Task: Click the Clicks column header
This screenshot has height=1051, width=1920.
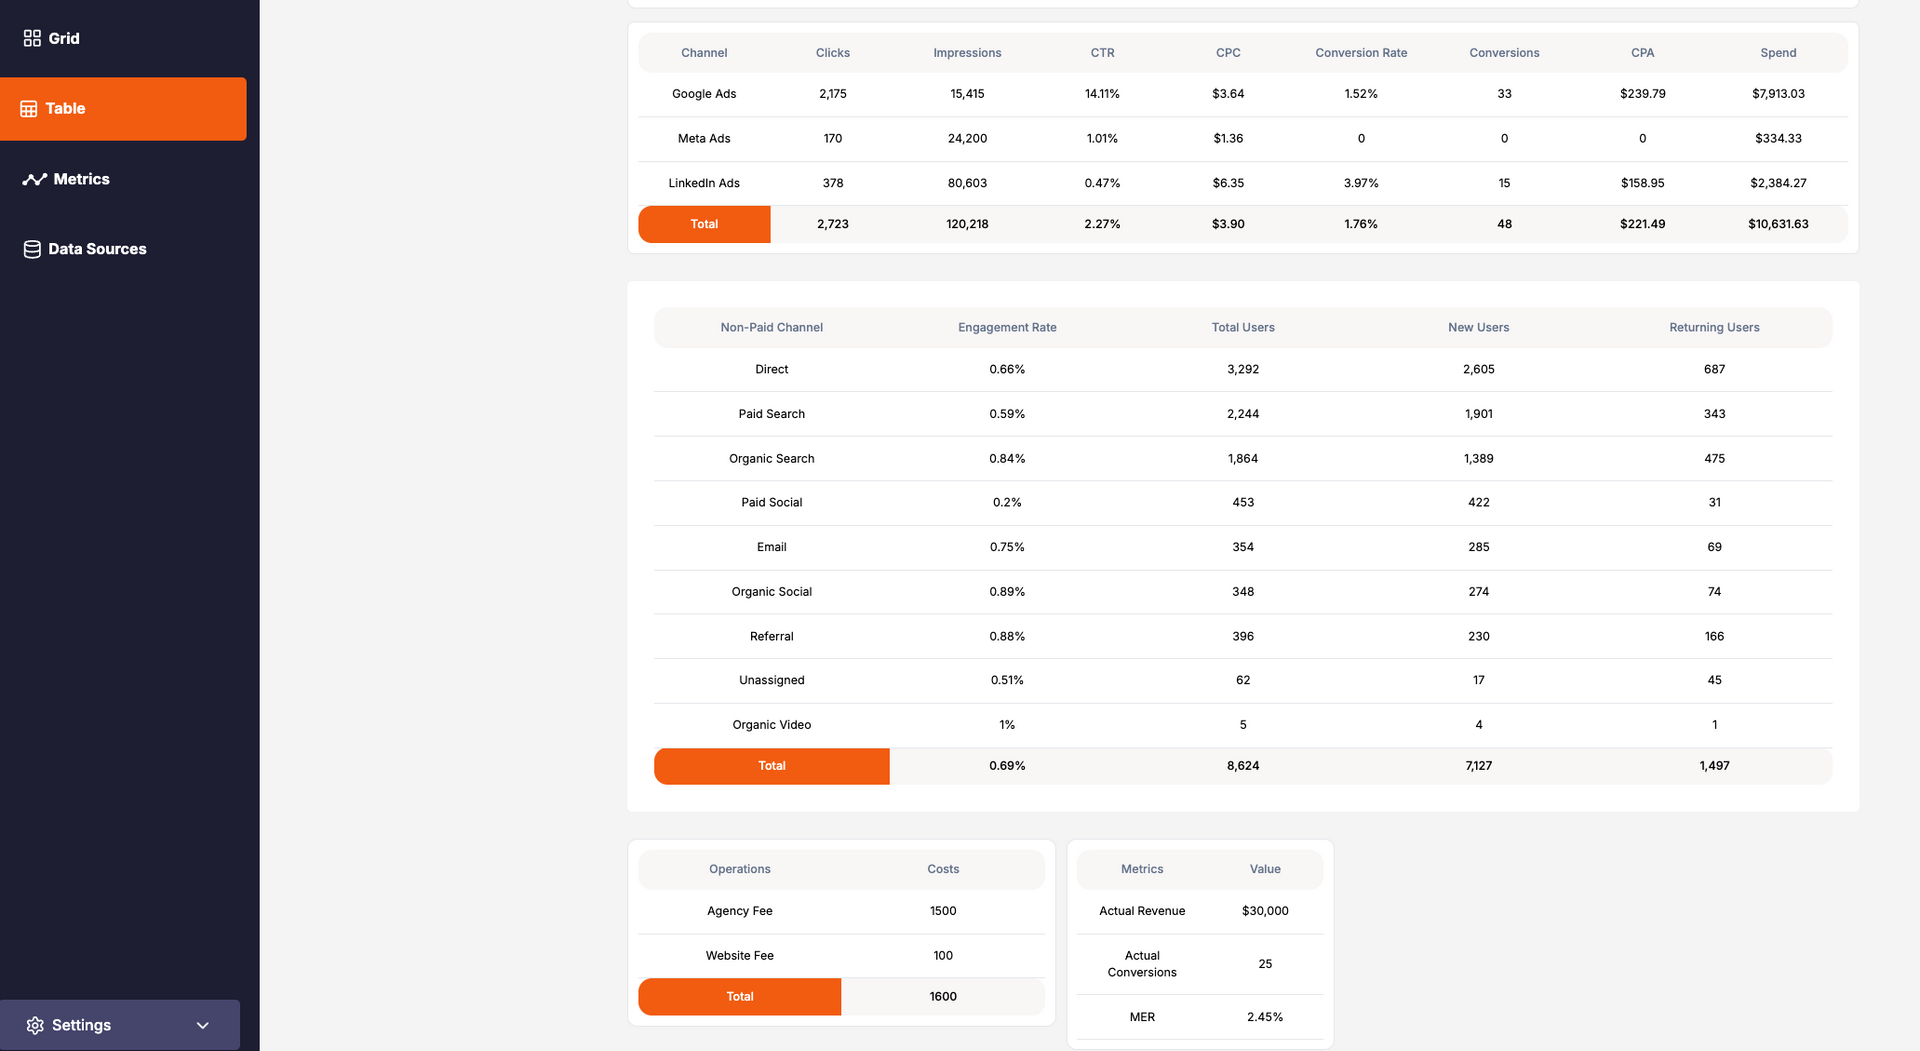Action: [833, 53]
